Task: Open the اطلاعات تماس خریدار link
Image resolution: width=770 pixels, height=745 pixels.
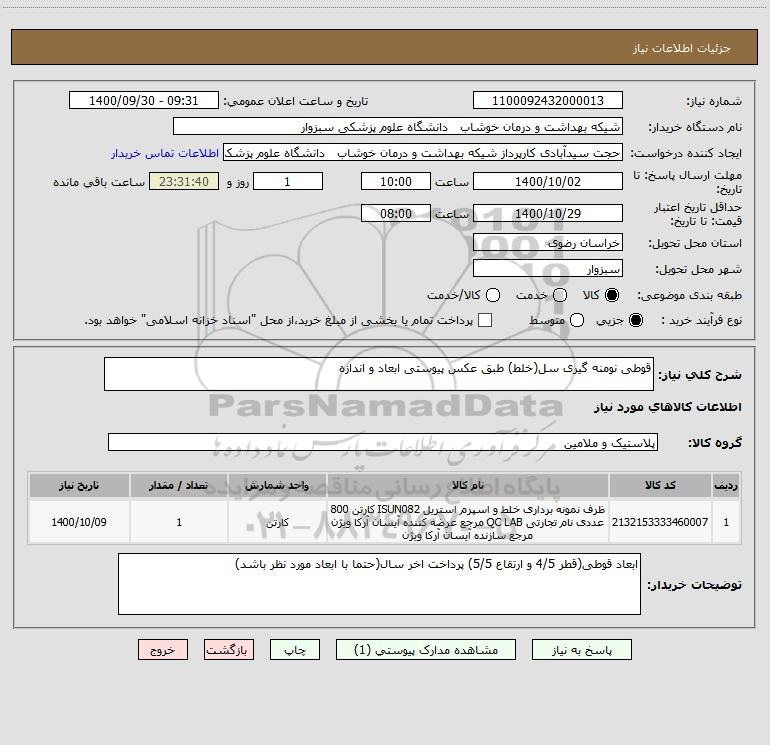Action: pos(165,153)
